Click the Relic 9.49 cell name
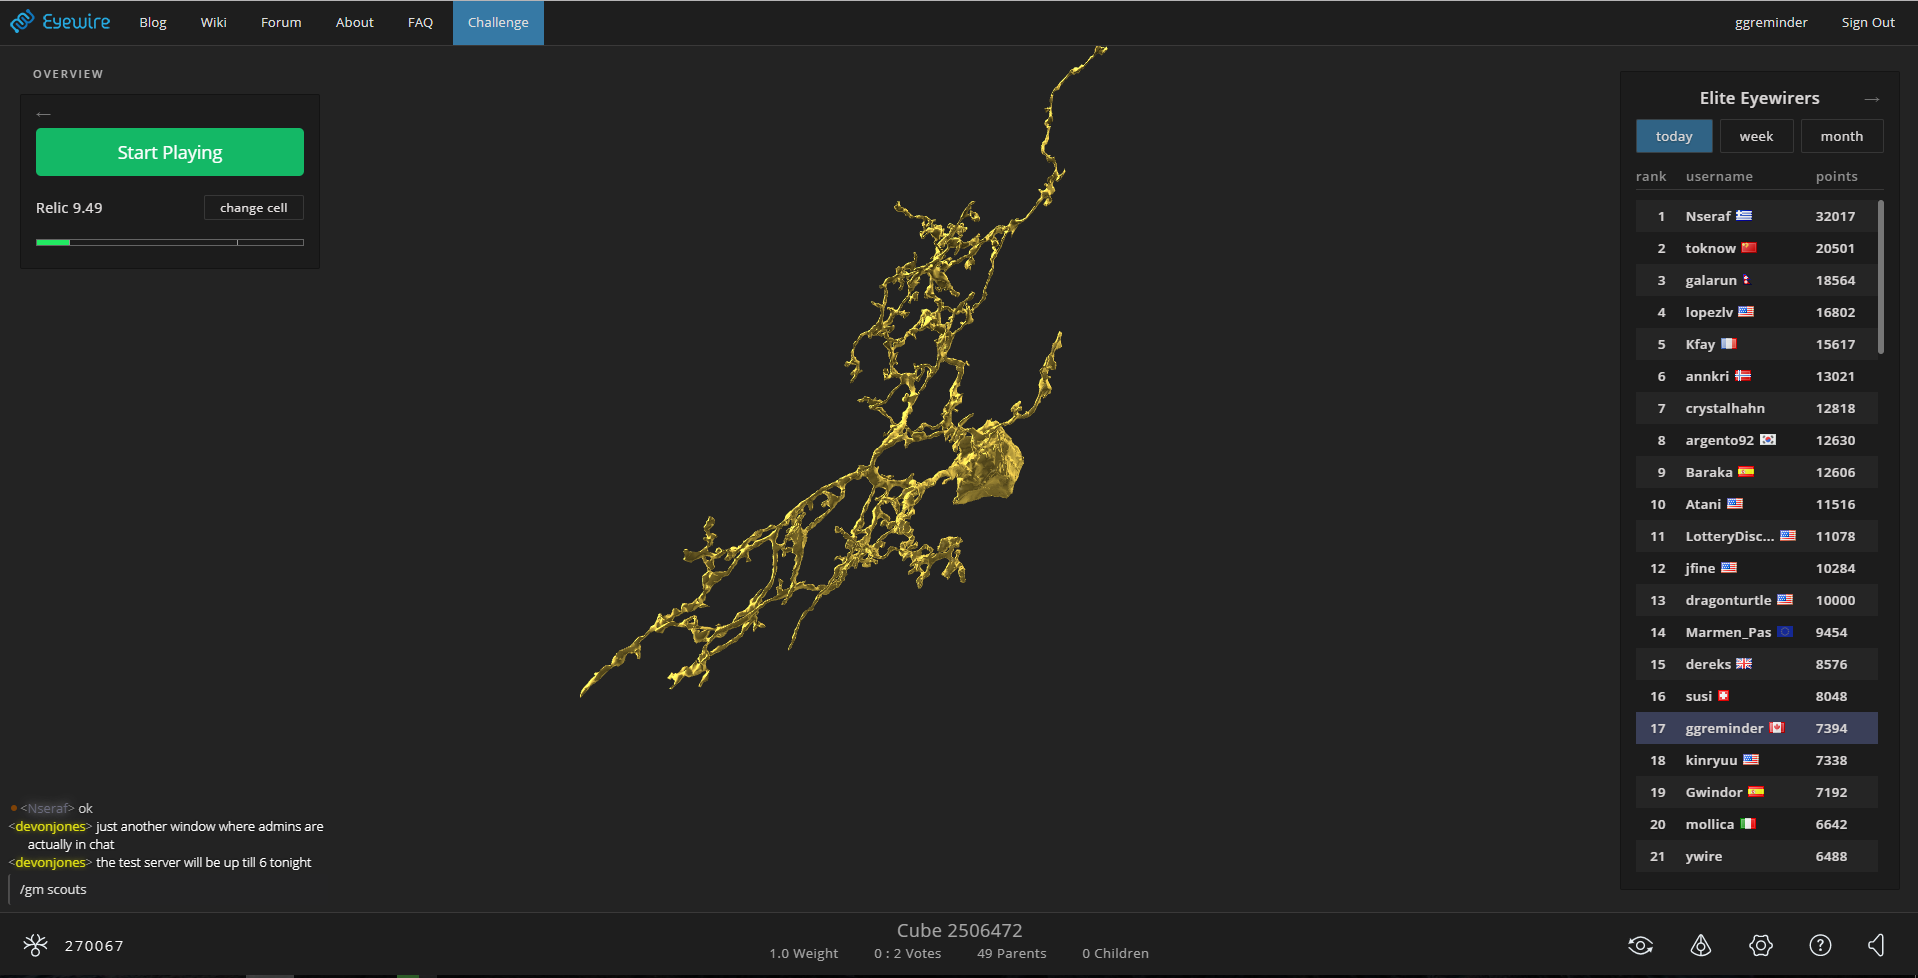 69,208
